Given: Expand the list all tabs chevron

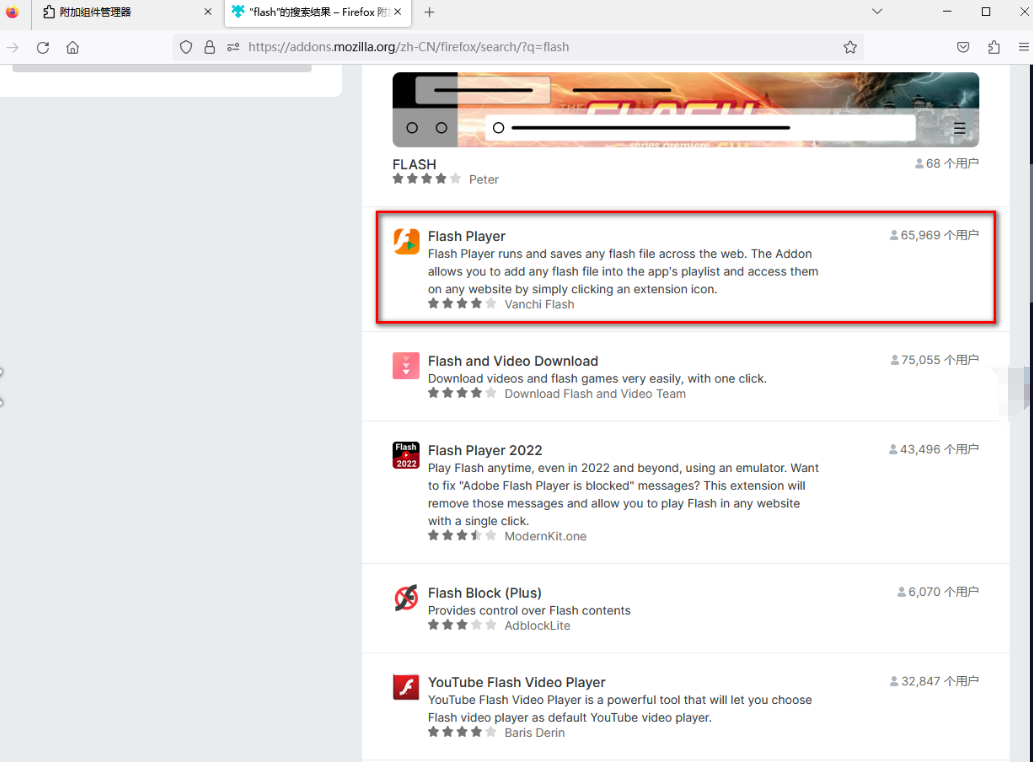Looking at the screenshot, I should [x=877, y=11].
